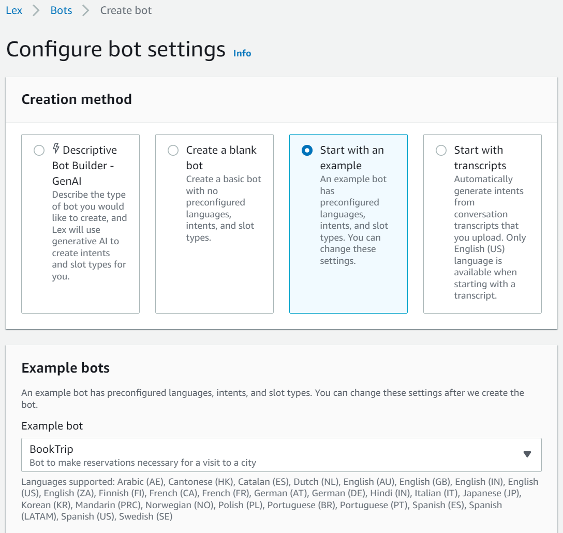Click the Create bot breadcrumb item
563x533 pixels.
(126, 10)
